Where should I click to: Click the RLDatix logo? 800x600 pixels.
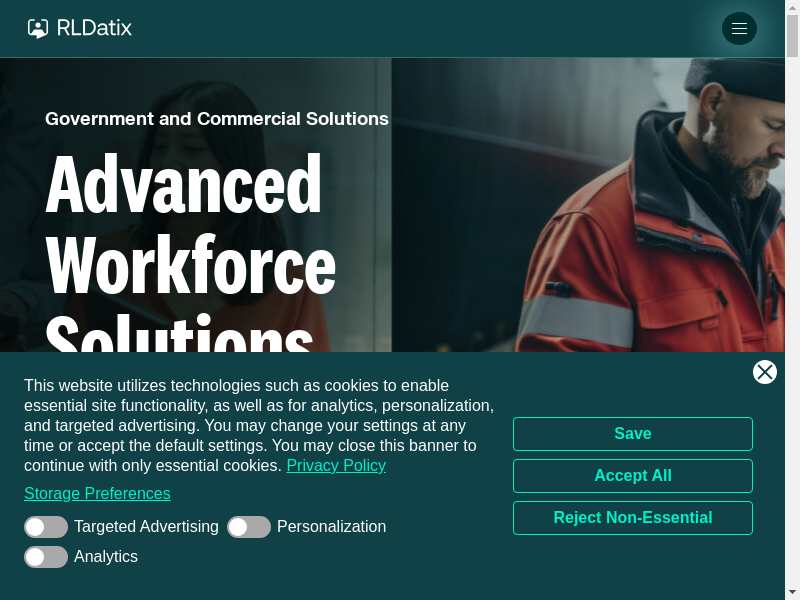point(80,28)
